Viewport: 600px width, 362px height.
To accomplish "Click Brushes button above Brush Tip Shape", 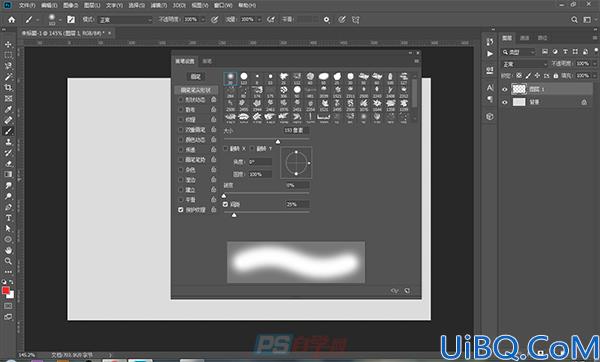I will 196,77.
